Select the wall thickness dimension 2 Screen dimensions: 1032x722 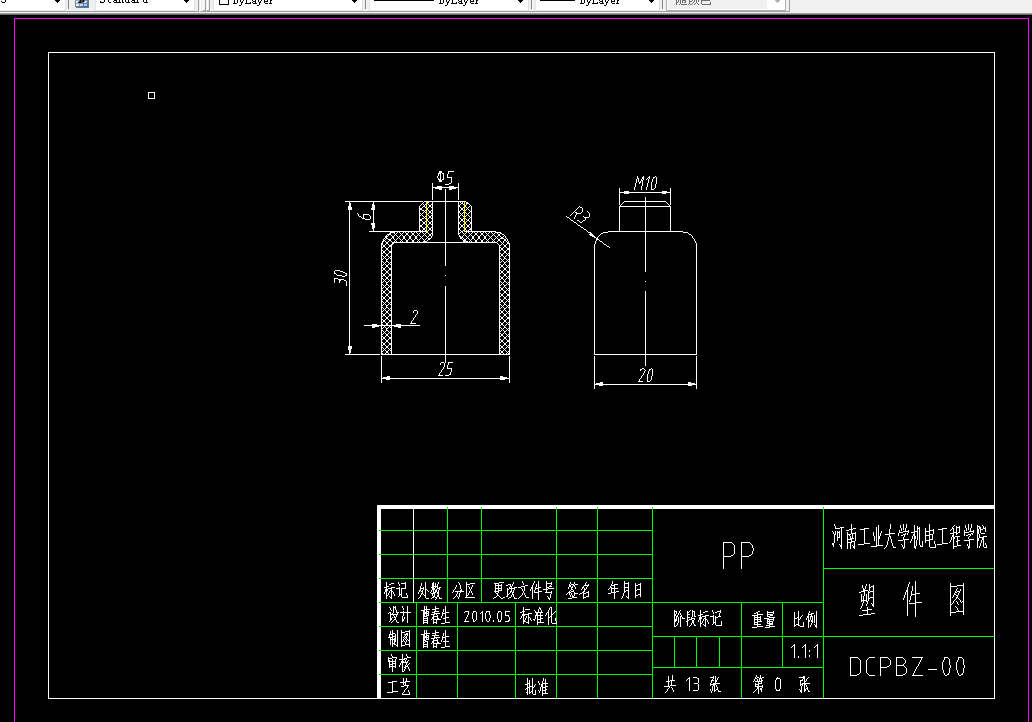click(x=414, y=318)
